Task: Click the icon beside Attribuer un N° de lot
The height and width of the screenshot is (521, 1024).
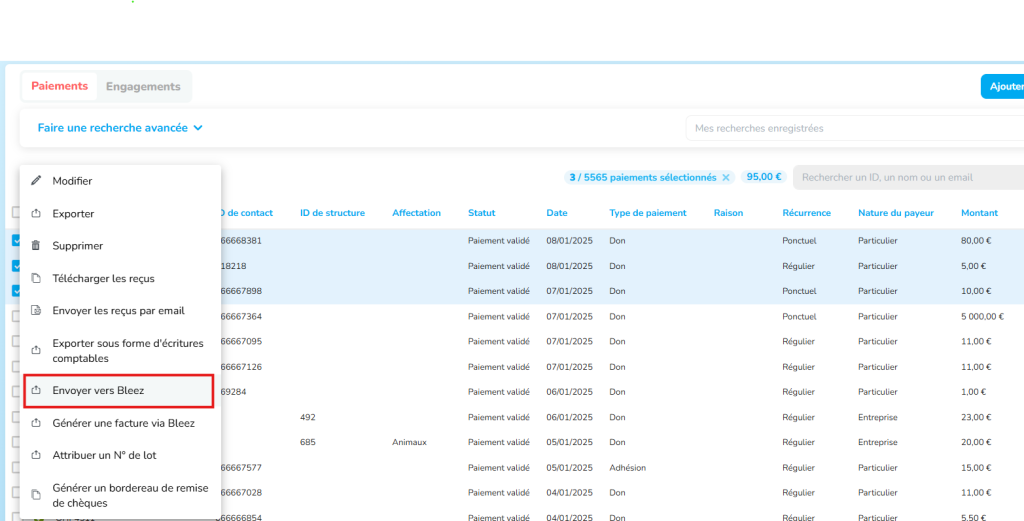Action: tap(37, 455)
